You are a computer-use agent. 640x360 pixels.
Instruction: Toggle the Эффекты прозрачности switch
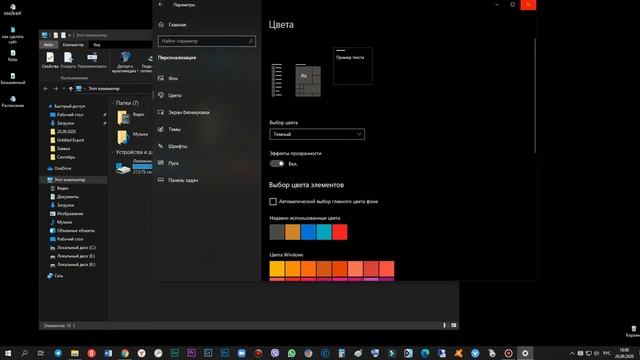pyautogui.click(x=277, y=164)
